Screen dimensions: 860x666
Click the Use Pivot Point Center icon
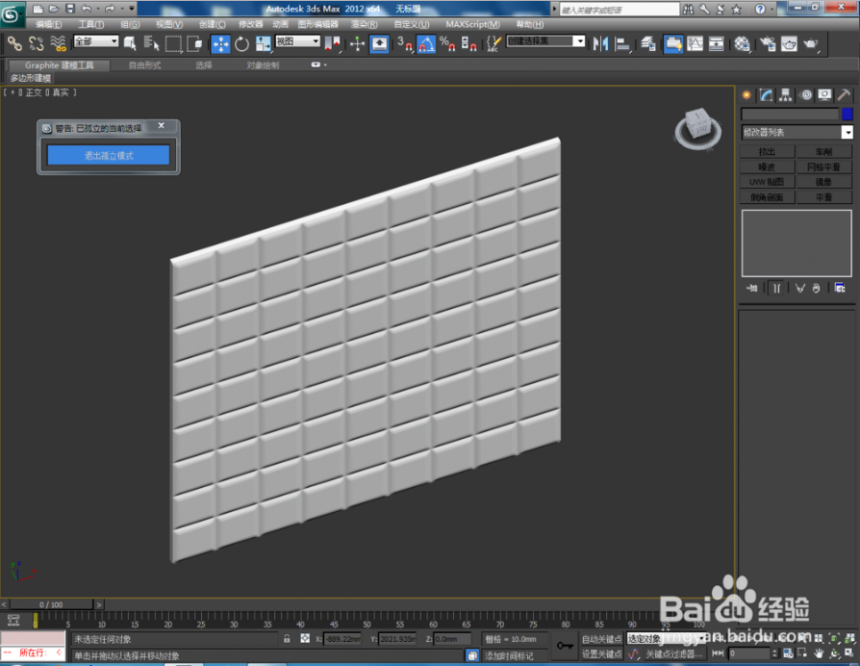tap(332, 43)
